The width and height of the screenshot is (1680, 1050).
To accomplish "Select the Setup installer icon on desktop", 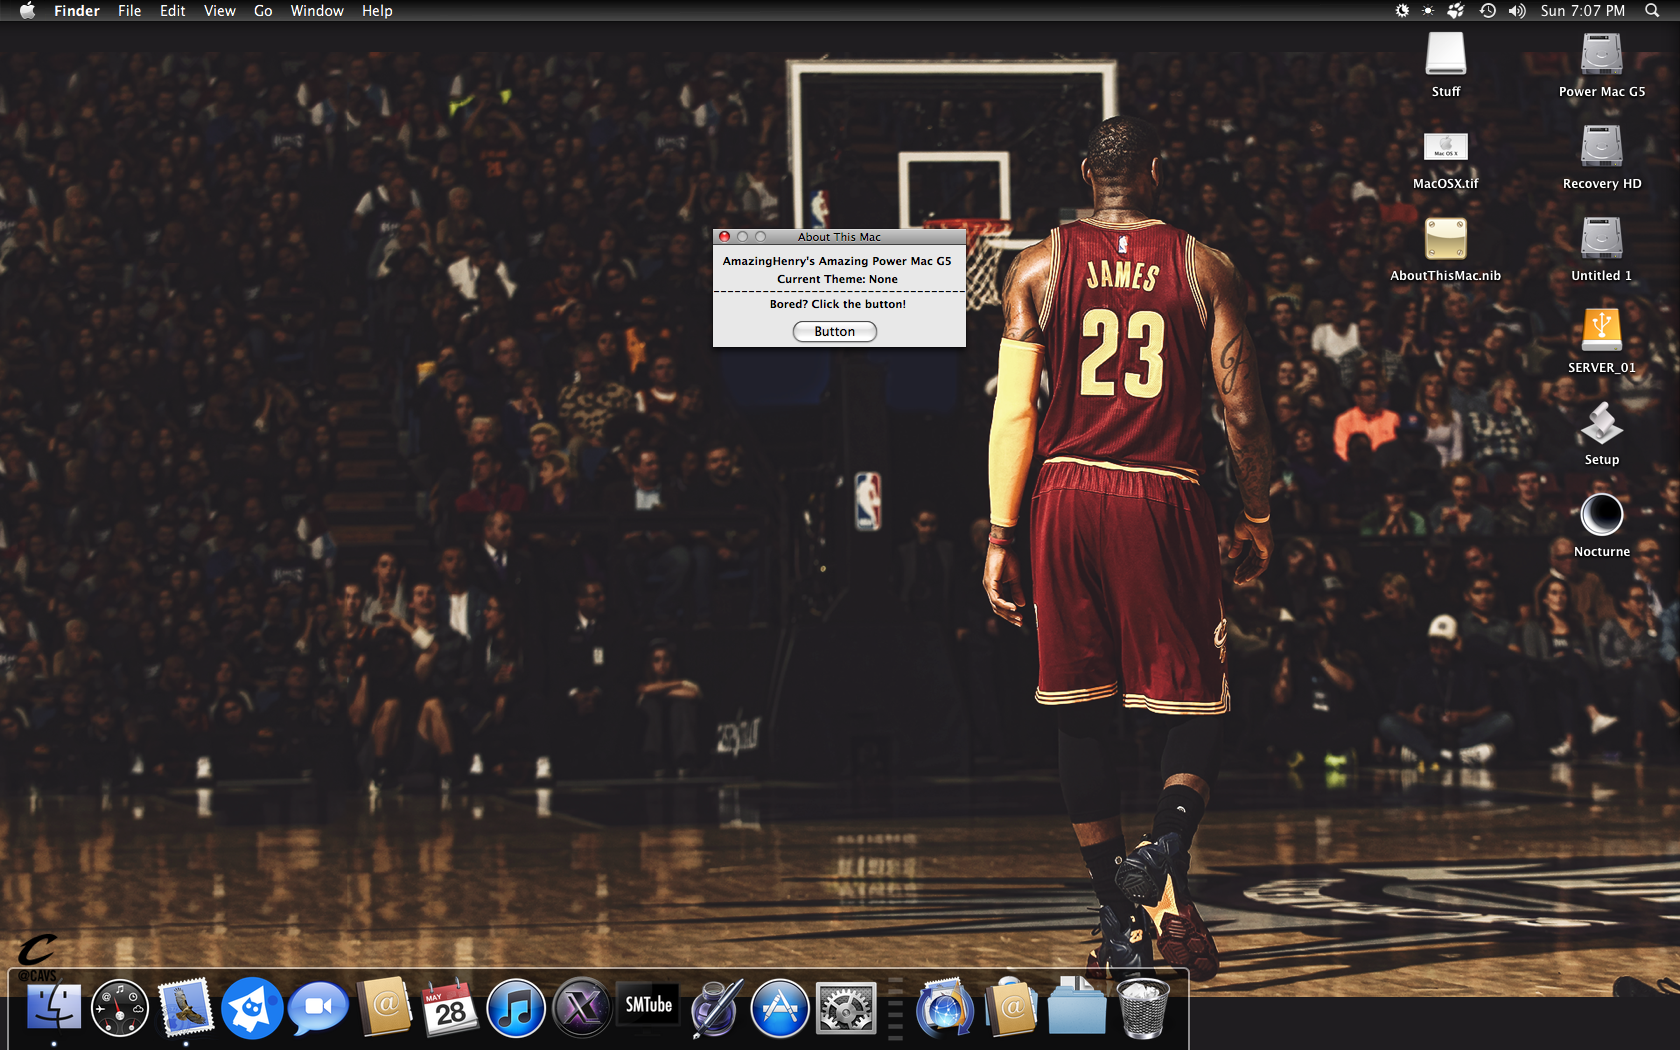I will (x=1602, y=422).
